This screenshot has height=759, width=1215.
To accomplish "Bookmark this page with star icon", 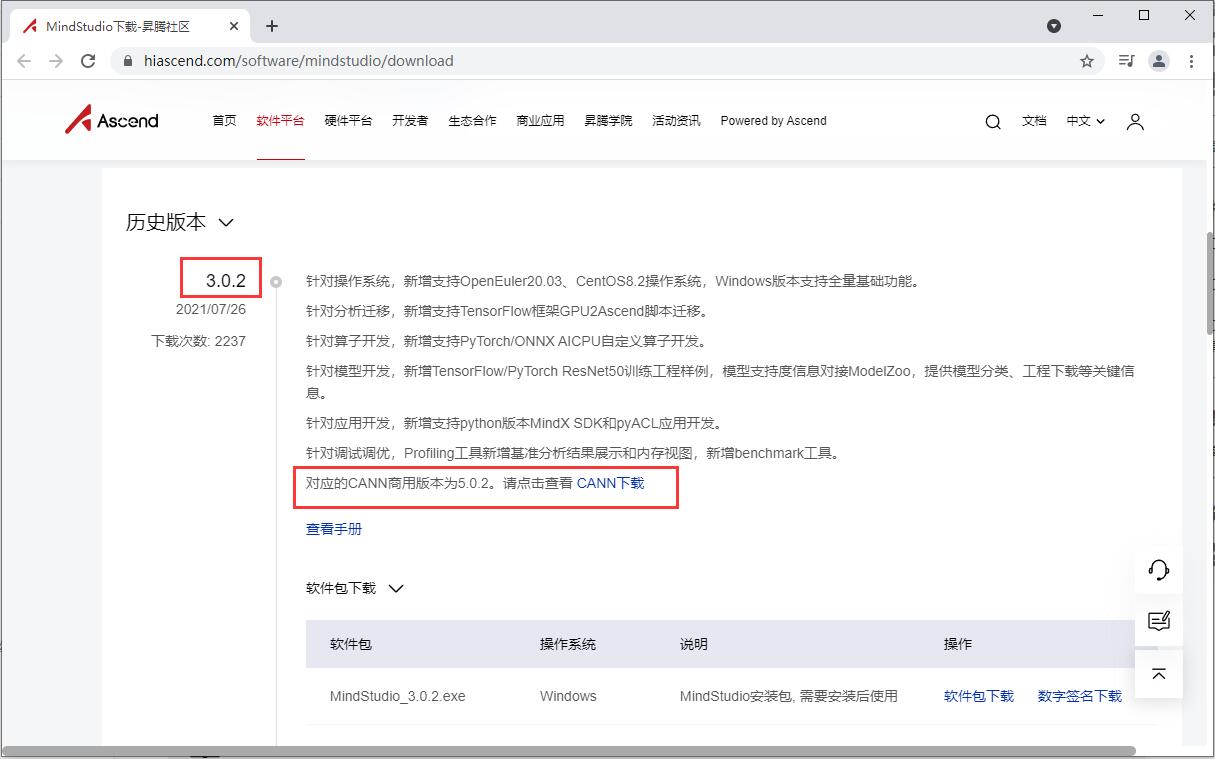I will (1087, 61).
